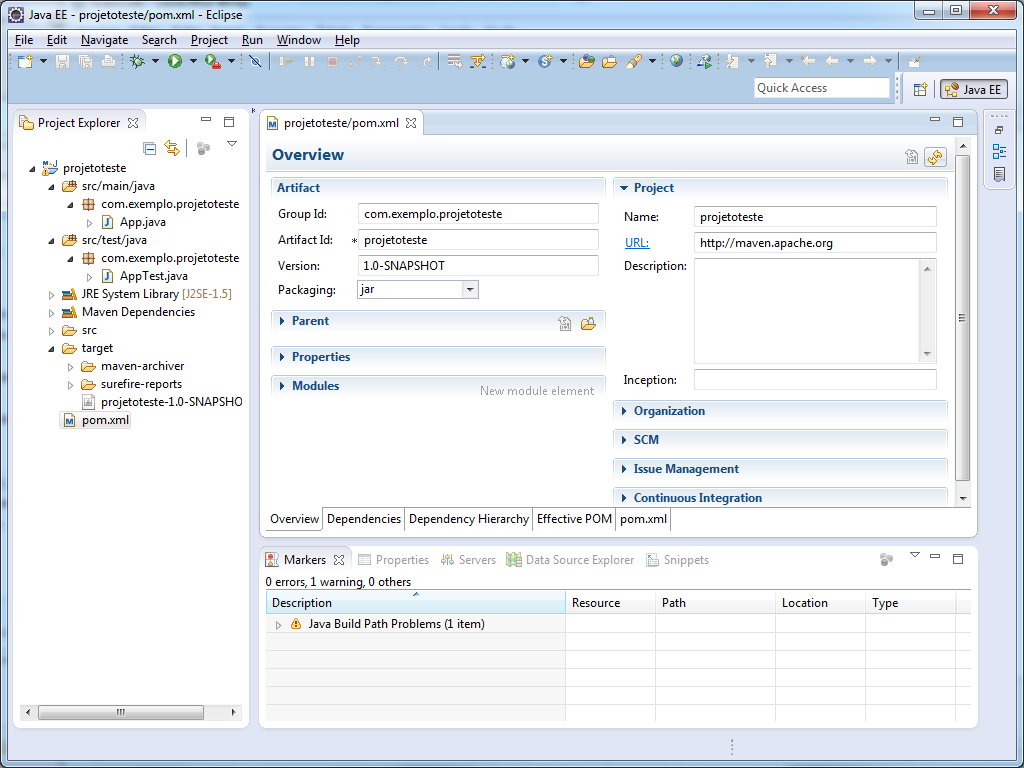This screenshot has width=1024, height=768.
Task: Click the New Servlet icon
Action: tap(545, 61)
